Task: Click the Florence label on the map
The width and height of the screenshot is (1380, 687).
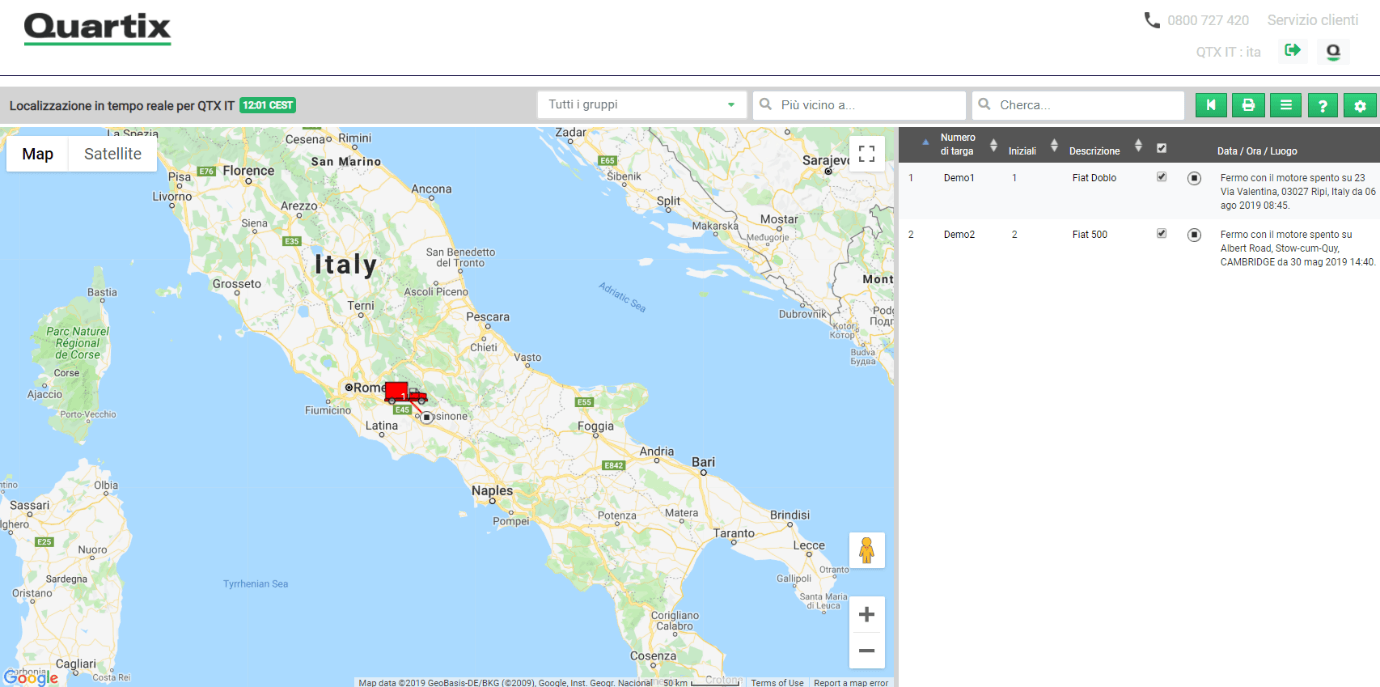Action: click(x=248, y=171)
